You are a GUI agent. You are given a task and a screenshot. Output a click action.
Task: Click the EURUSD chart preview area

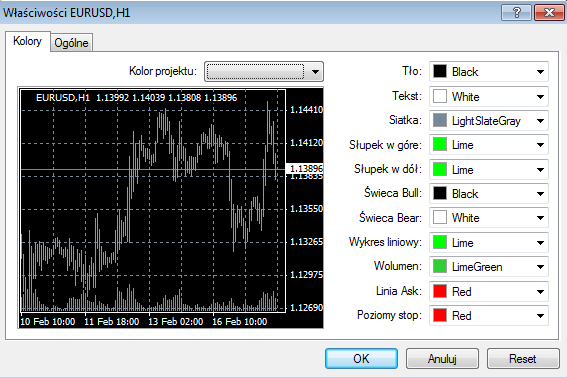click(x=171, y=208)
